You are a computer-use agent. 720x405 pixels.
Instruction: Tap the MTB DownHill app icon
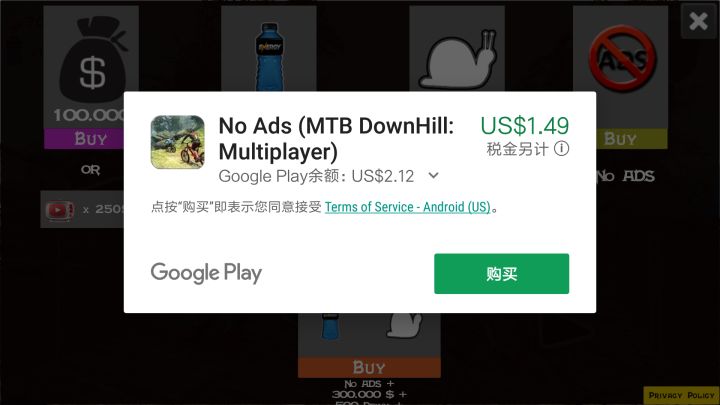[178, 142]
